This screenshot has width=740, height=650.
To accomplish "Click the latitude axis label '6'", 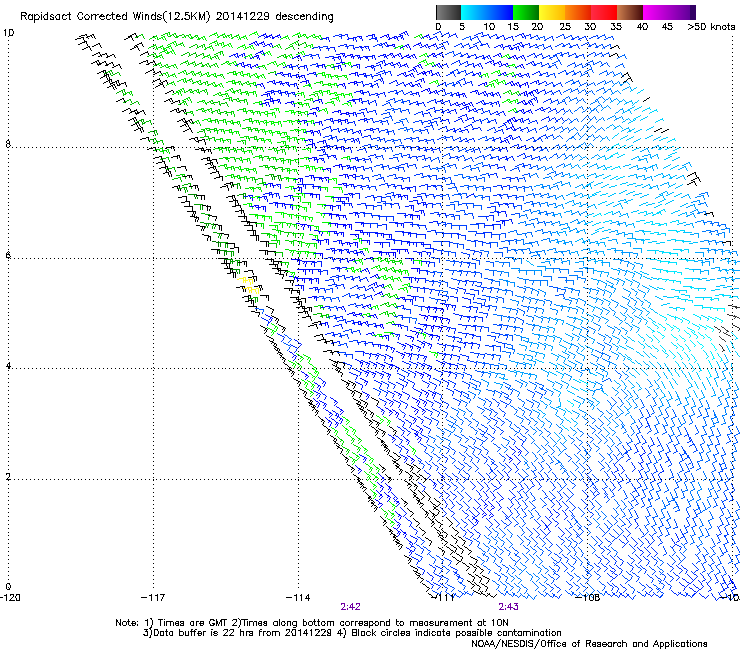I will 8,255.
